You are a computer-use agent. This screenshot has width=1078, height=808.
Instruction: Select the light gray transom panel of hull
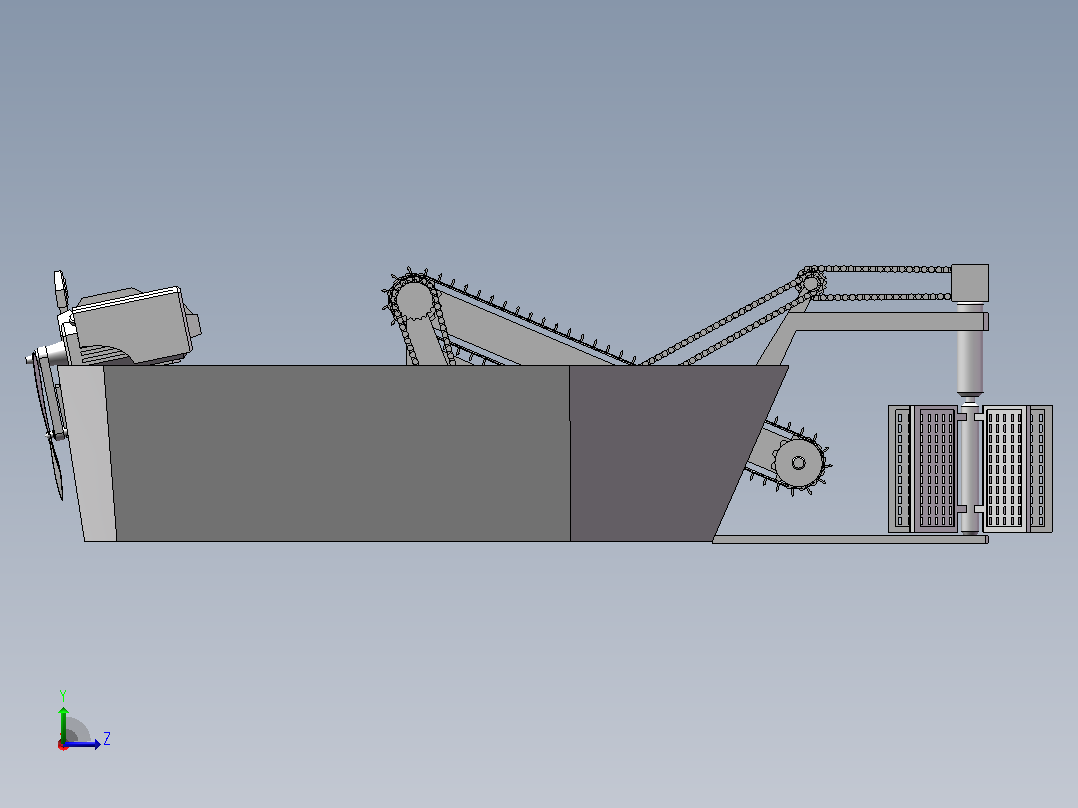(x=88, y=454)
